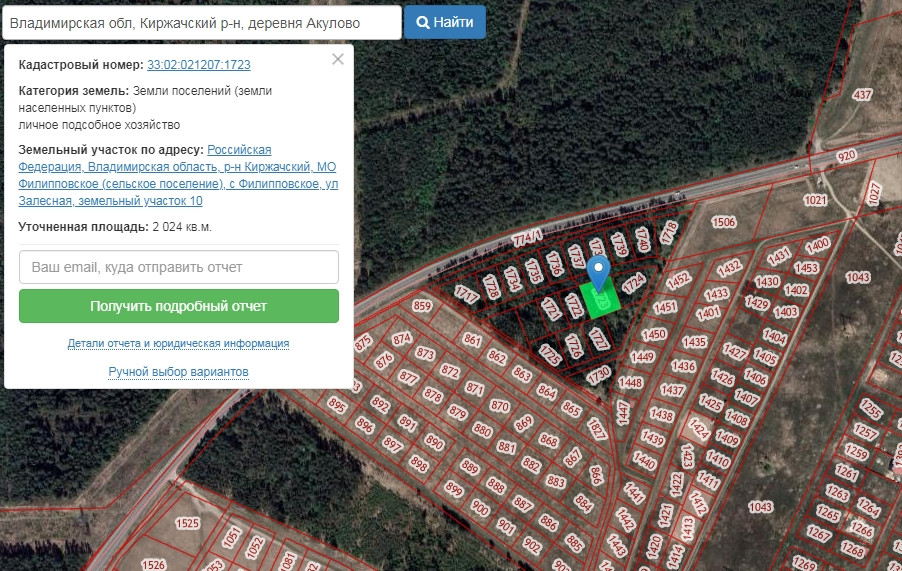Select parcel 1438 on the map
Viewport: 902px width, 571px height.
click(x=662, y=415)
